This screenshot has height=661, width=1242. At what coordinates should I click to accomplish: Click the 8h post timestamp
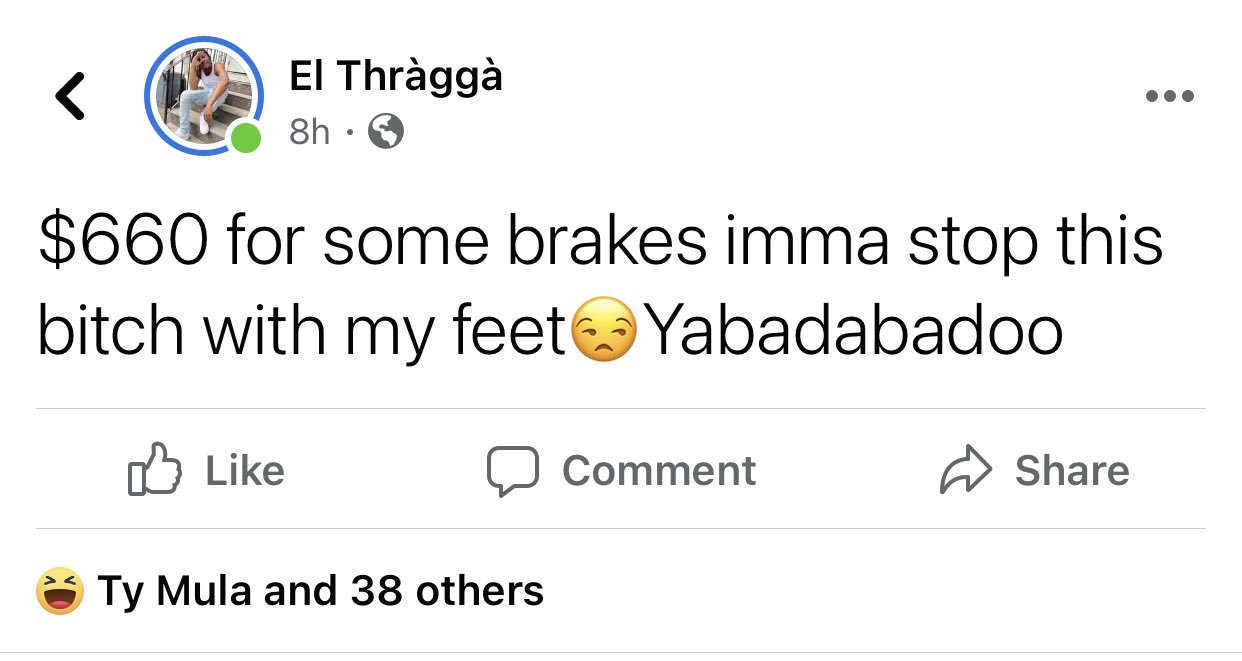click(309, 131)
